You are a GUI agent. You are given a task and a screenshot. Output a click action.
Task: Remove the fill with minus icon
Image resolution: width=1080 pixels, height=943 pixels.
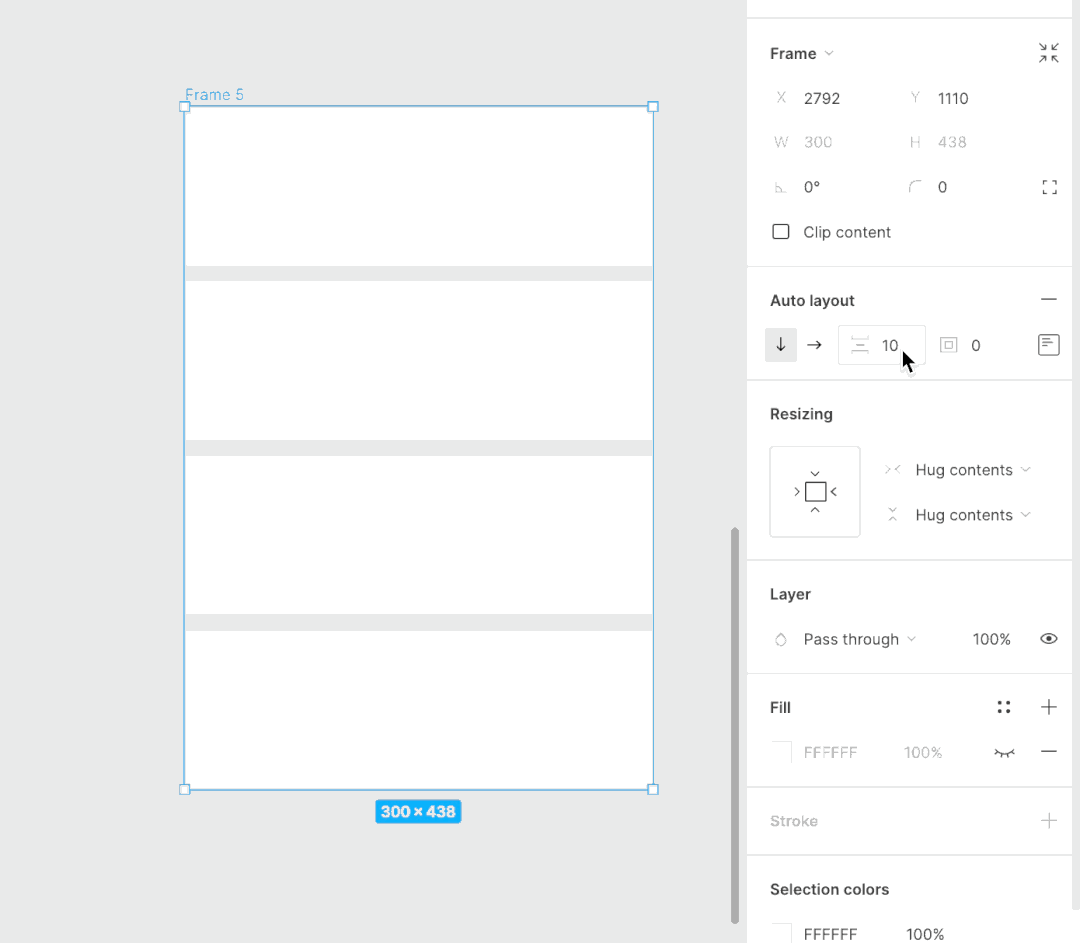(x=1048, y=752)
